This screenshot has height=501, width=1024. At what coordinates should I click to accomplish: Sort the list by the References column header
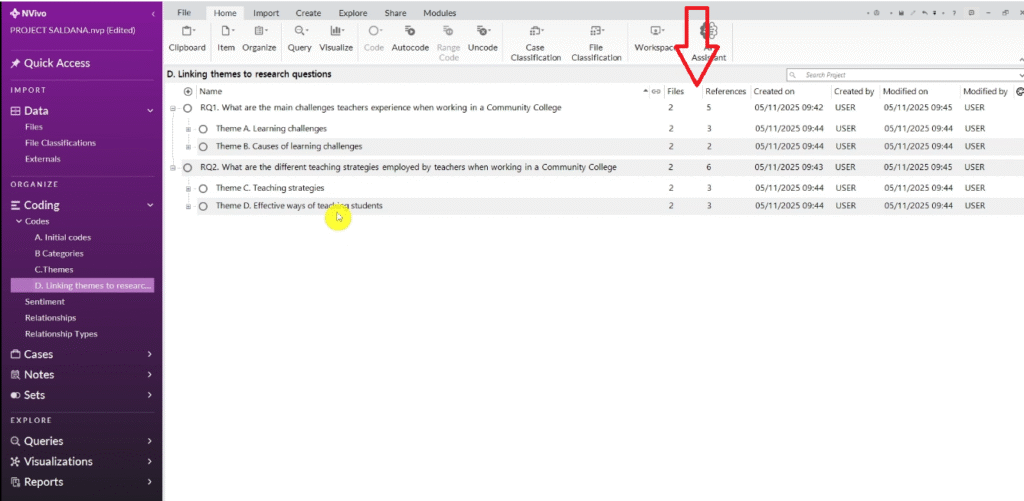725,91
